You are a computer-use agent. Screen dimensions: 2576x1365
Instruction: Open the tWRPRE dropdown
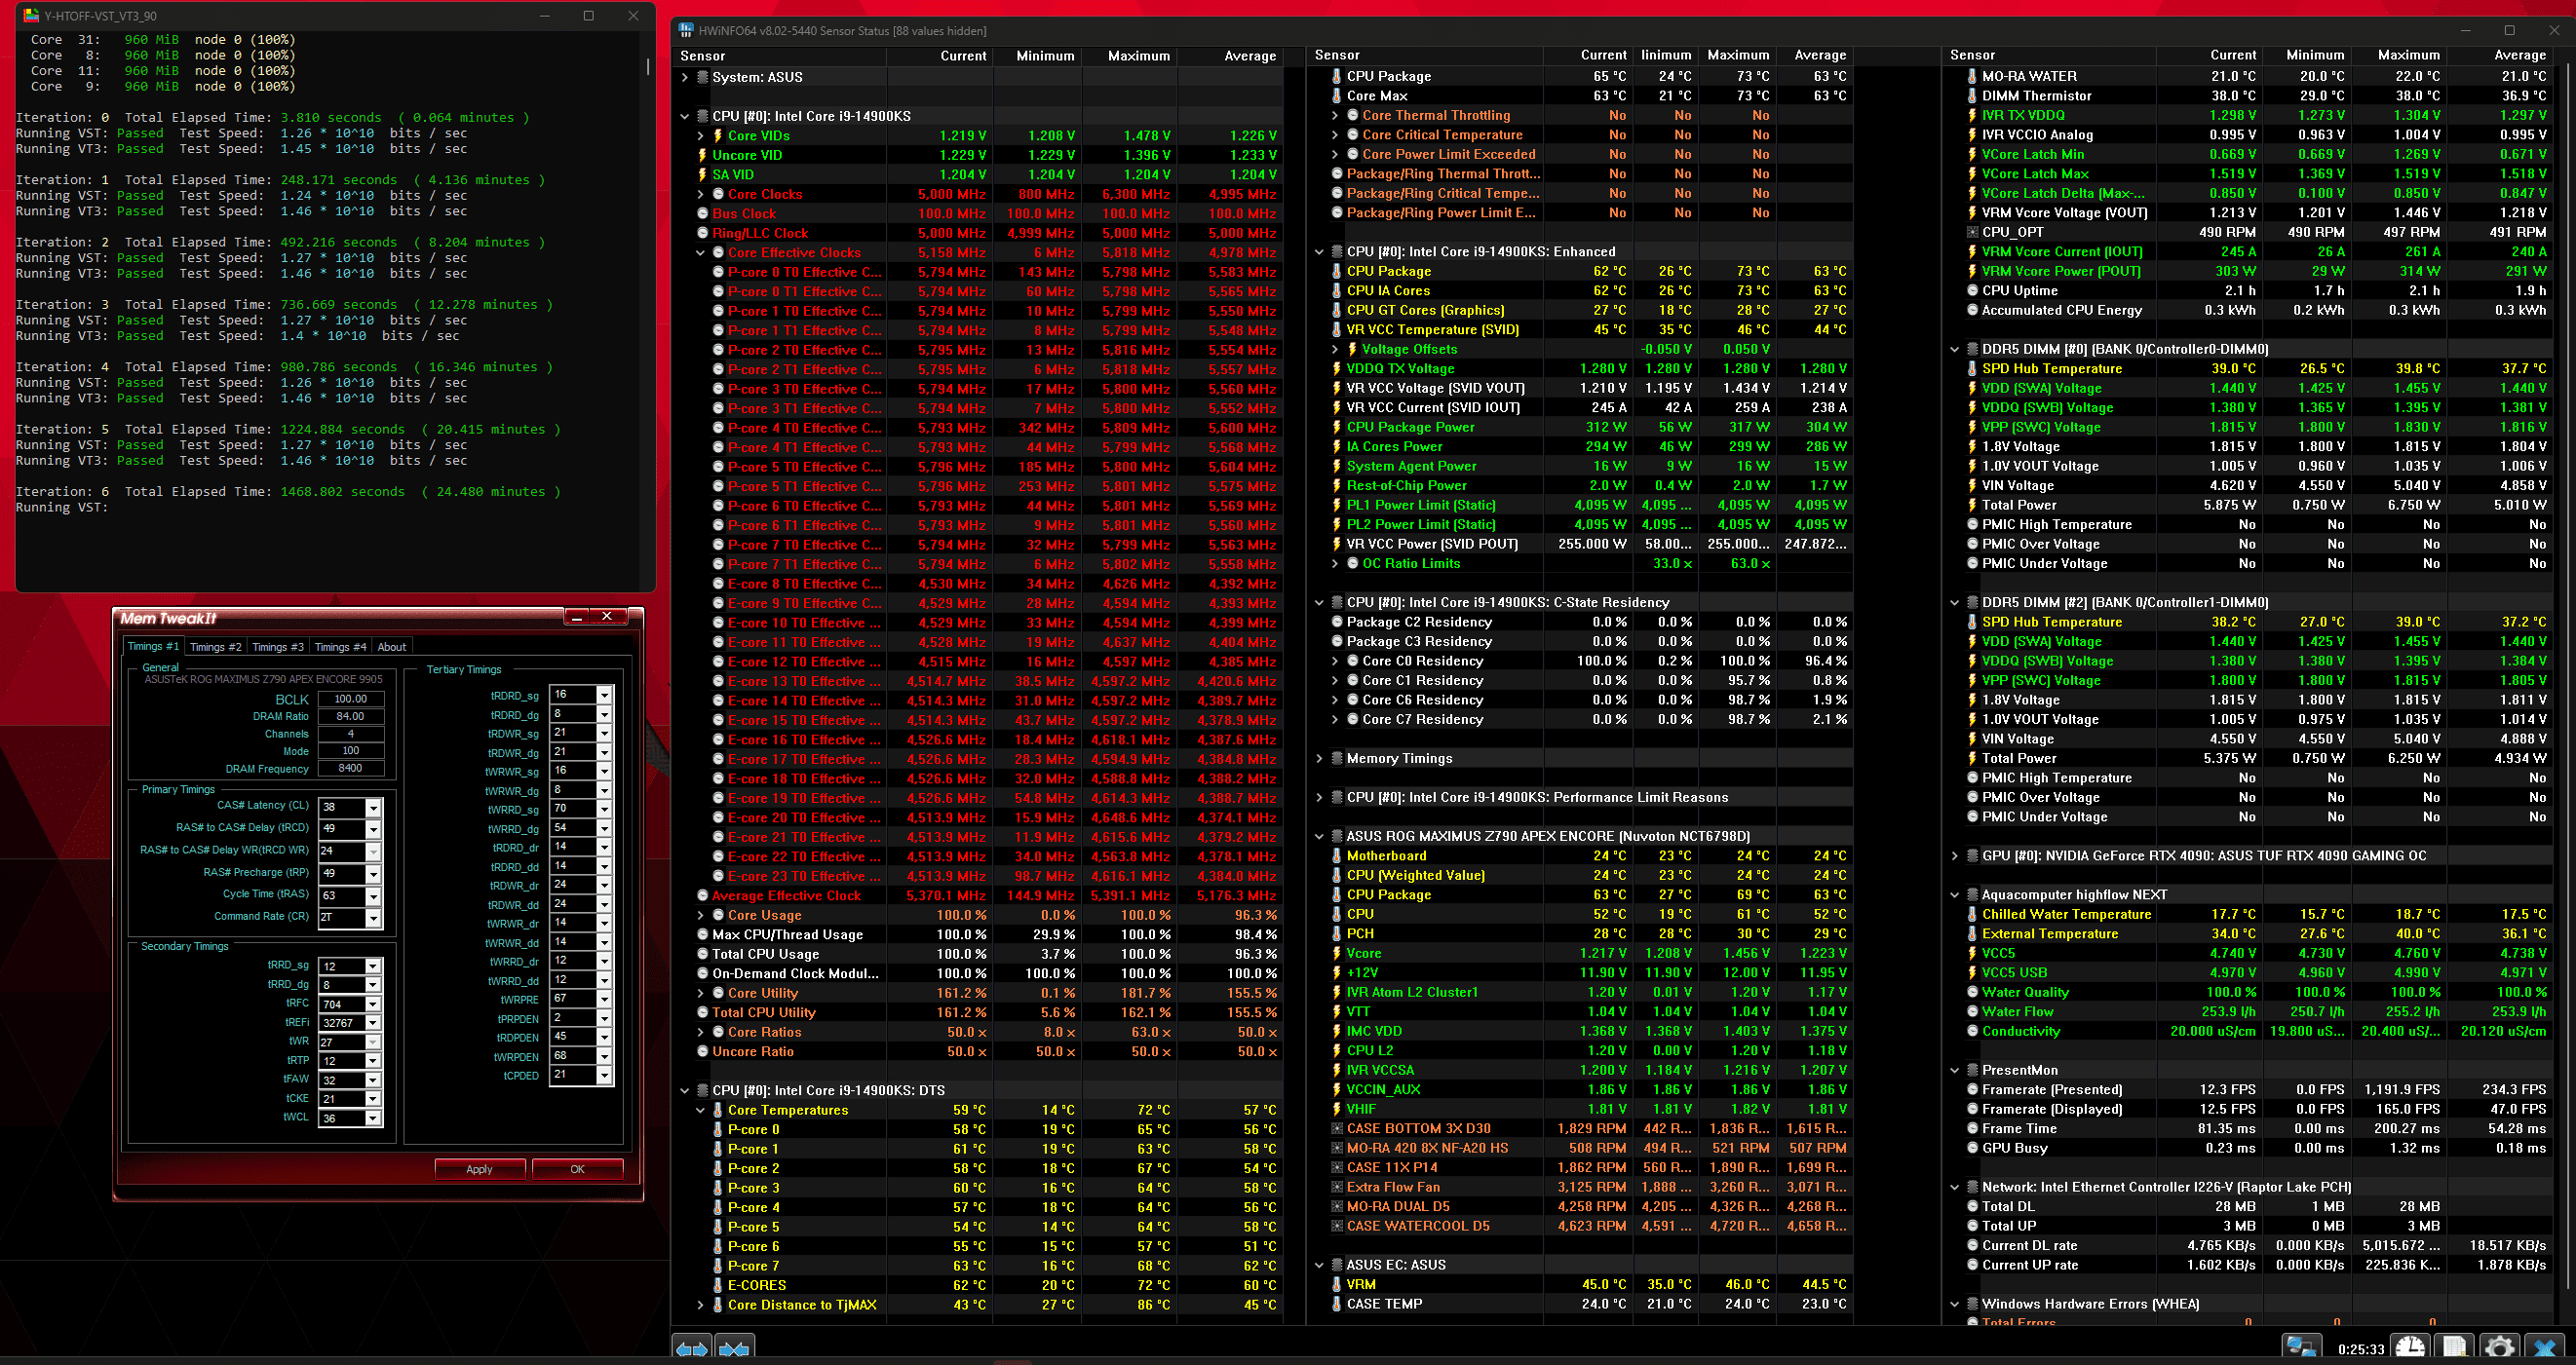coord(604,999)
